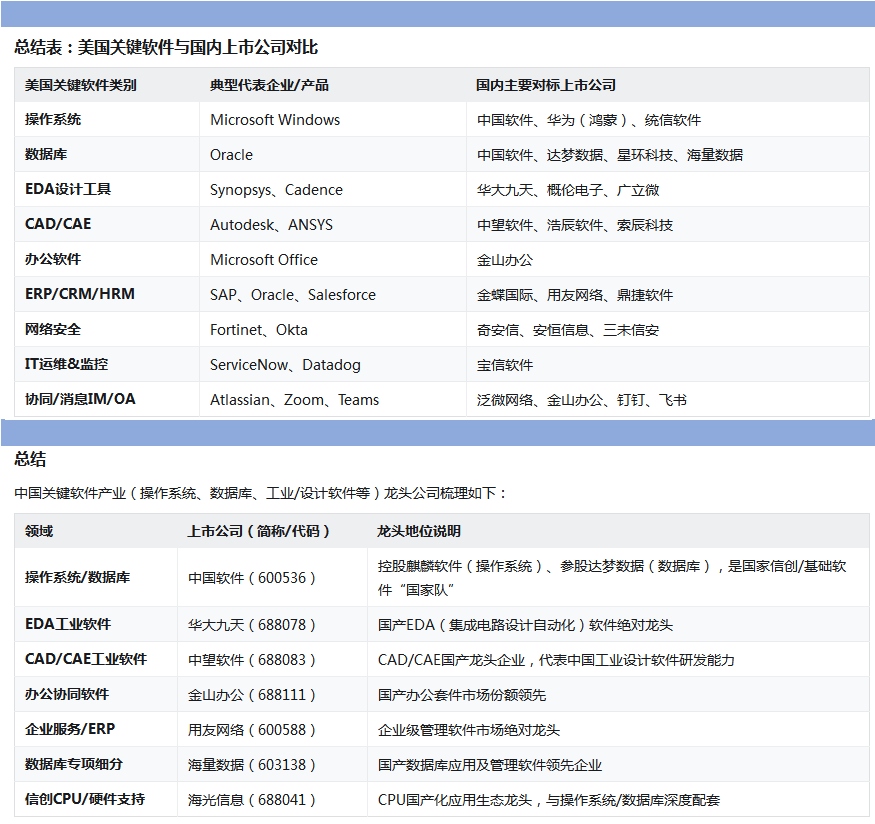Click the 信创CPU/硬件支持 row label

(x=85, y=799)
